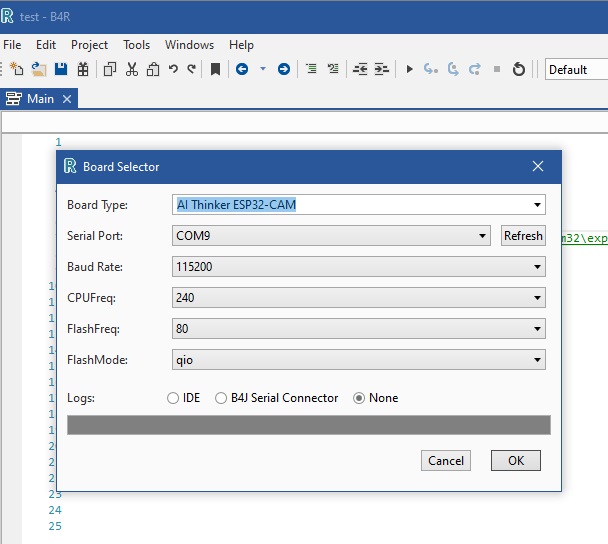Close the Main tab
The height and width of the screenshot is (544, 608).
point(67,99)
